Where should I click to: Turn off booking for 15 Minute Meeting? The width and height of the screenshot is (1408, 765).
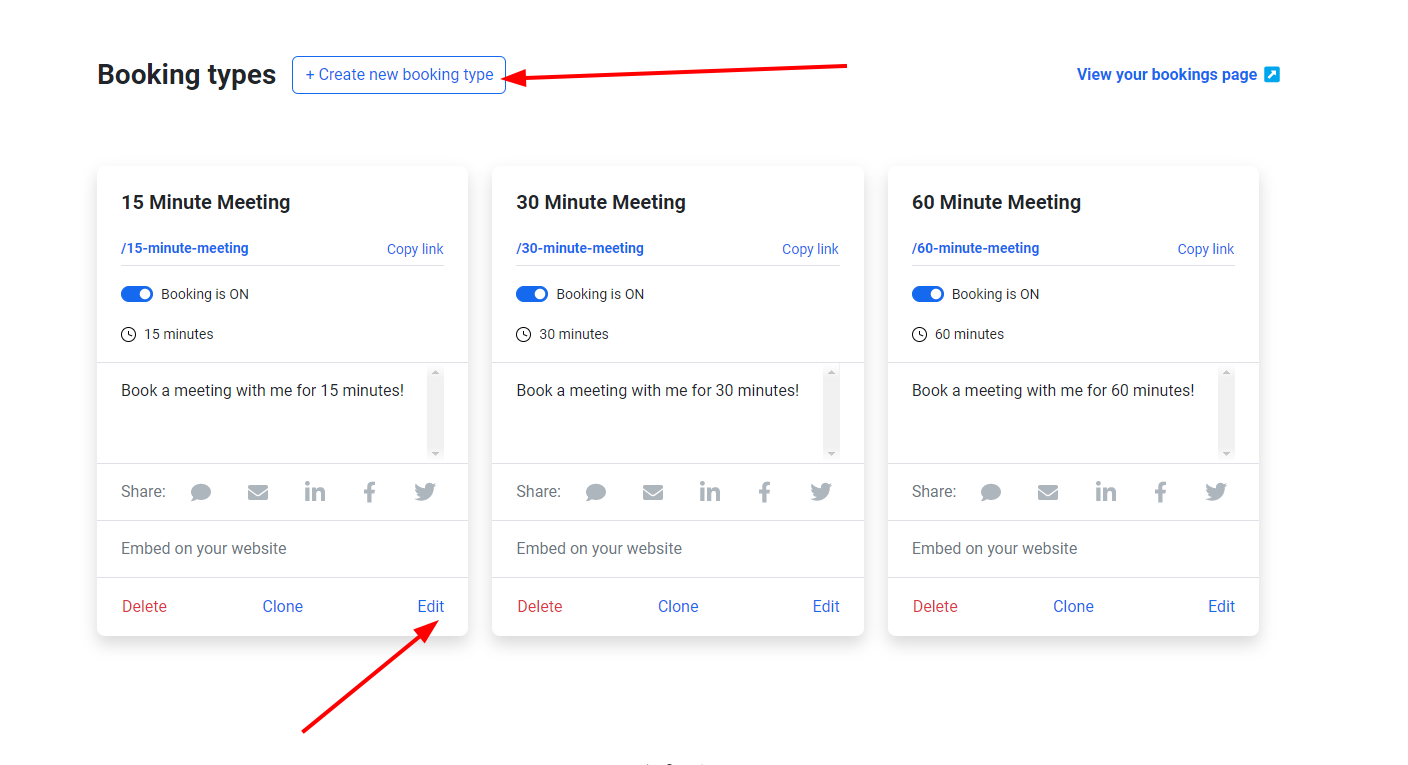coord(137,294)
